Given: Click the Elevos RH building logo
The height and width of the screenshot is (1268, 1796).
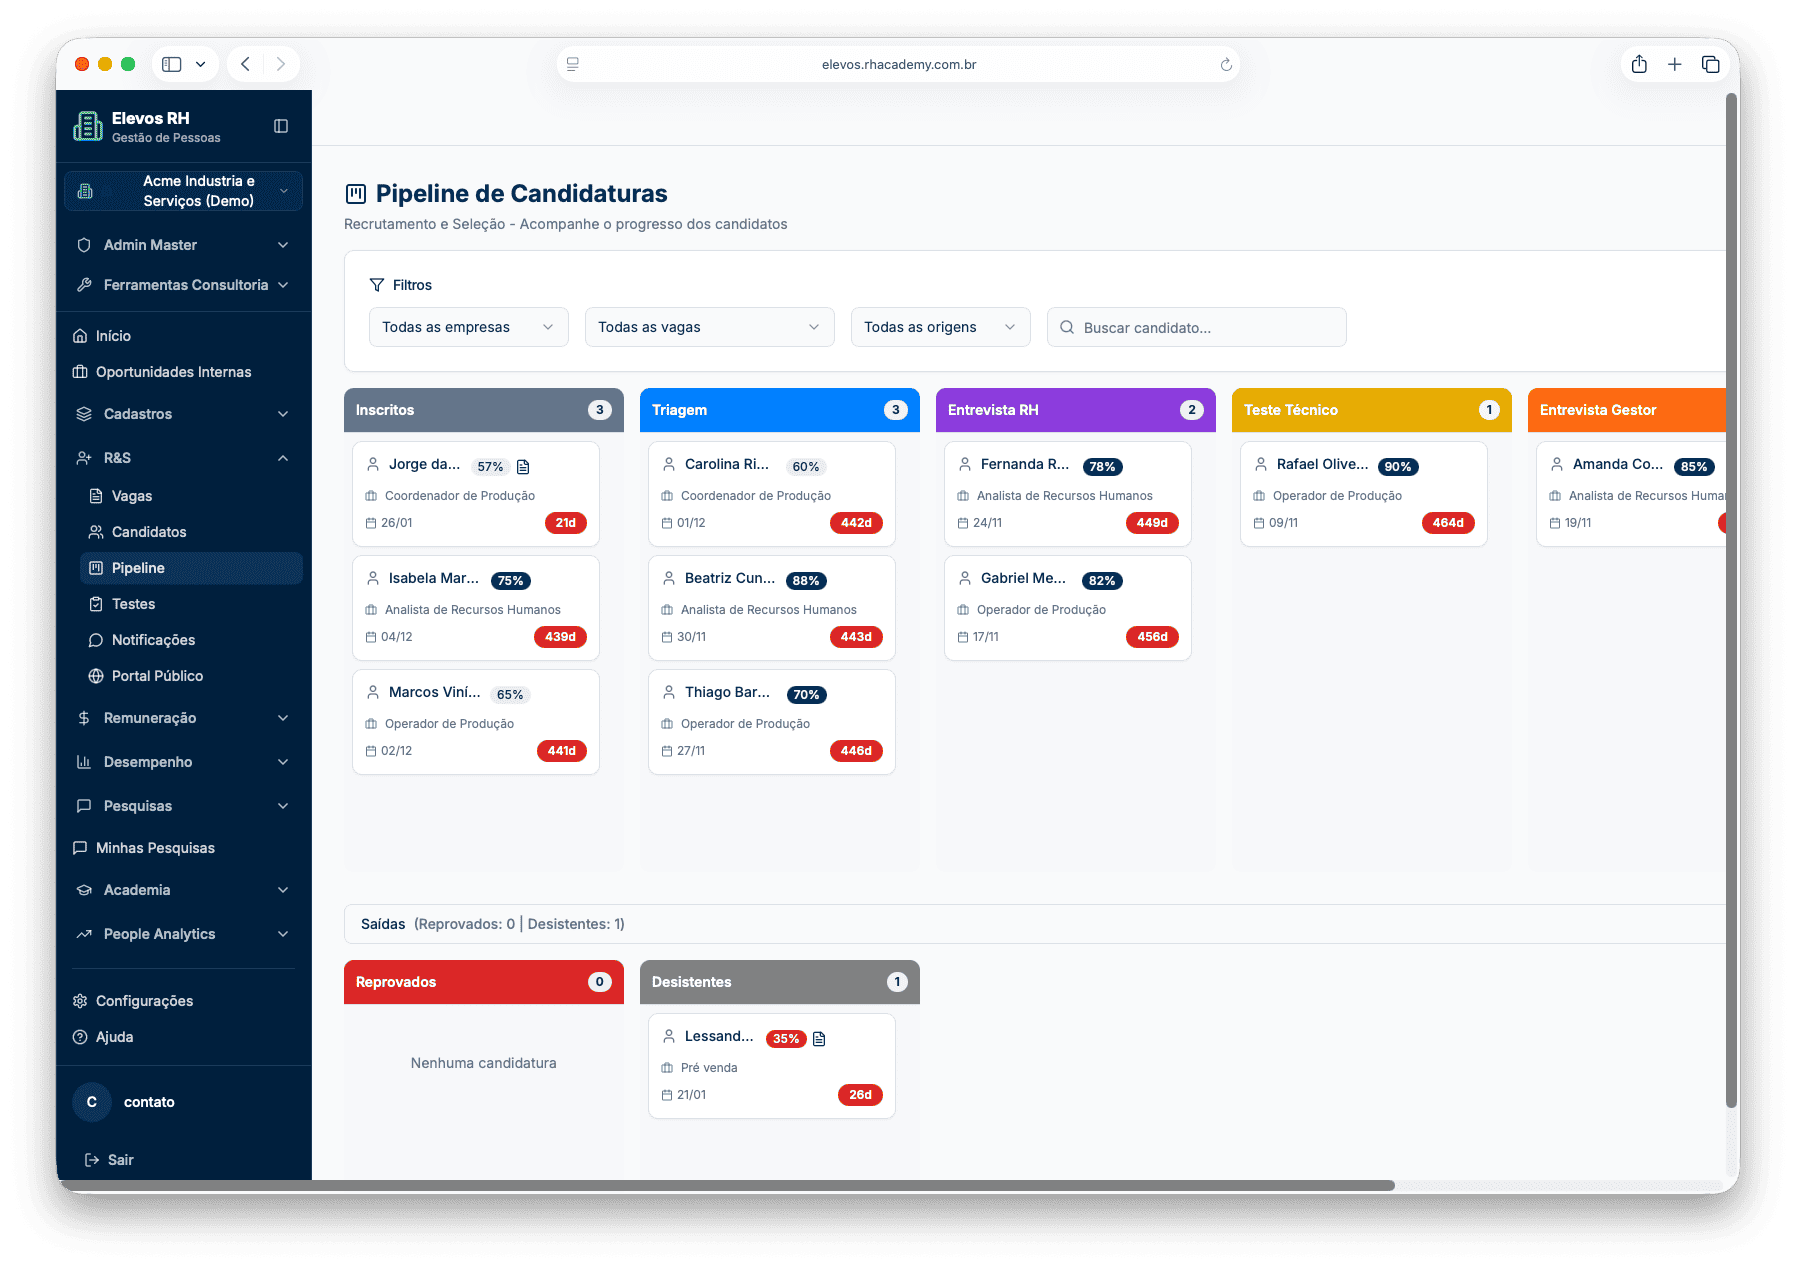Looking at the screenshot, I should [x=88, y=126].
